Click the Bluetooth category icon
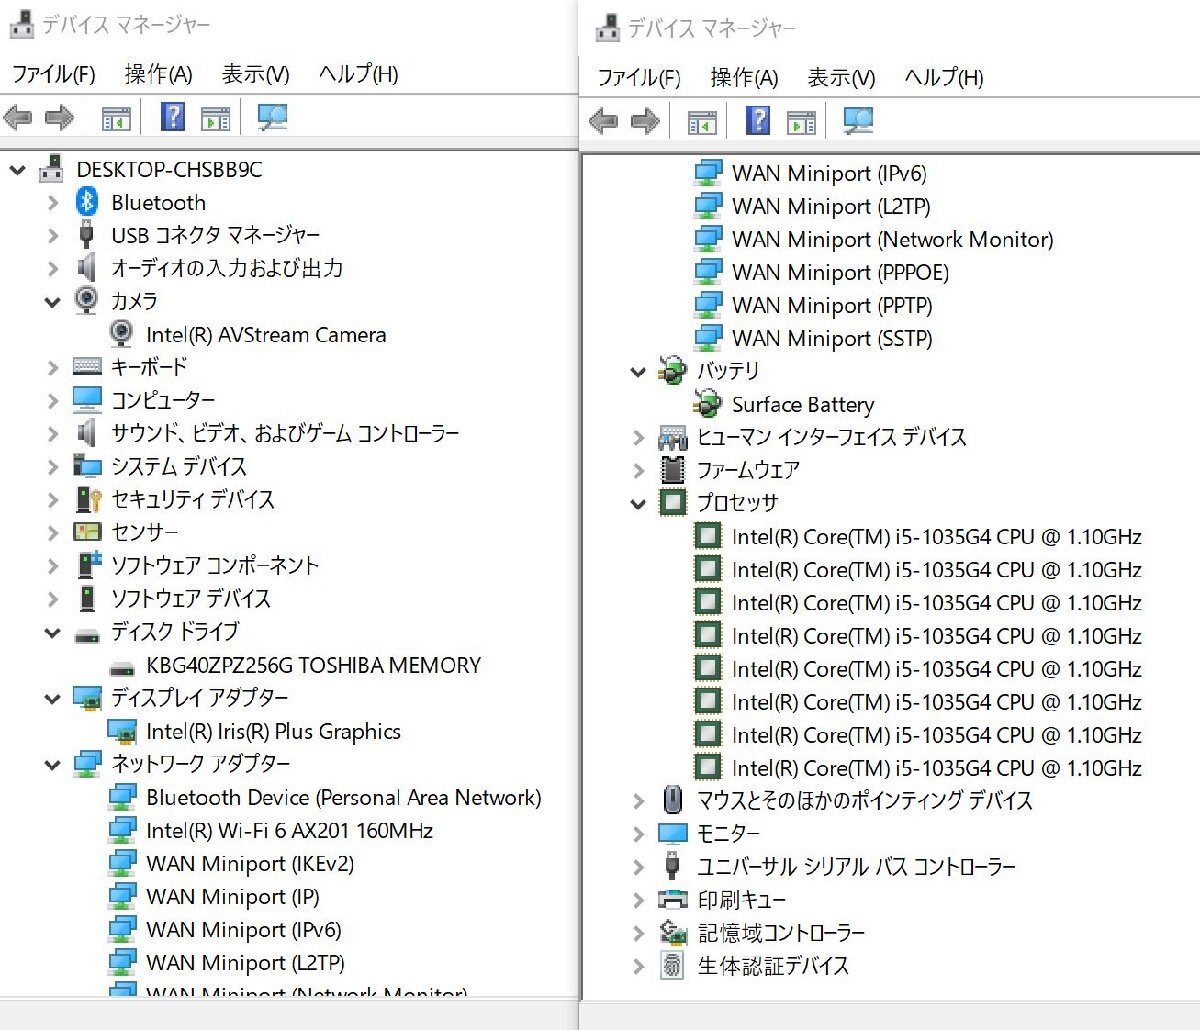The width and height of the screenshot is (1200, 1030). tap(87, 202)
